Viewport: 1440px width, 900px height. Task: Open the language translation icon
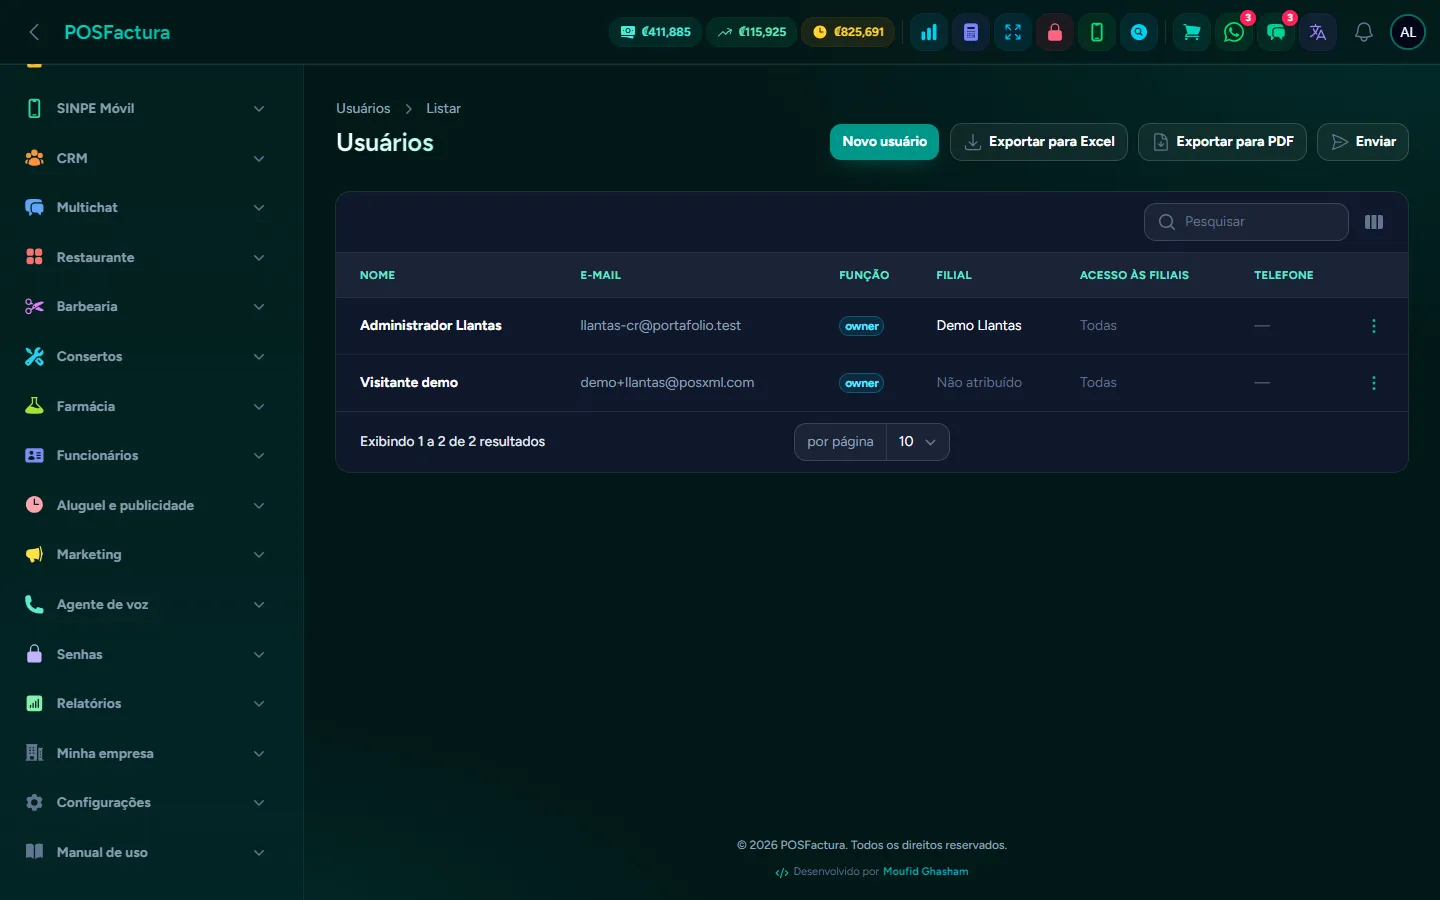(1318, 32)
